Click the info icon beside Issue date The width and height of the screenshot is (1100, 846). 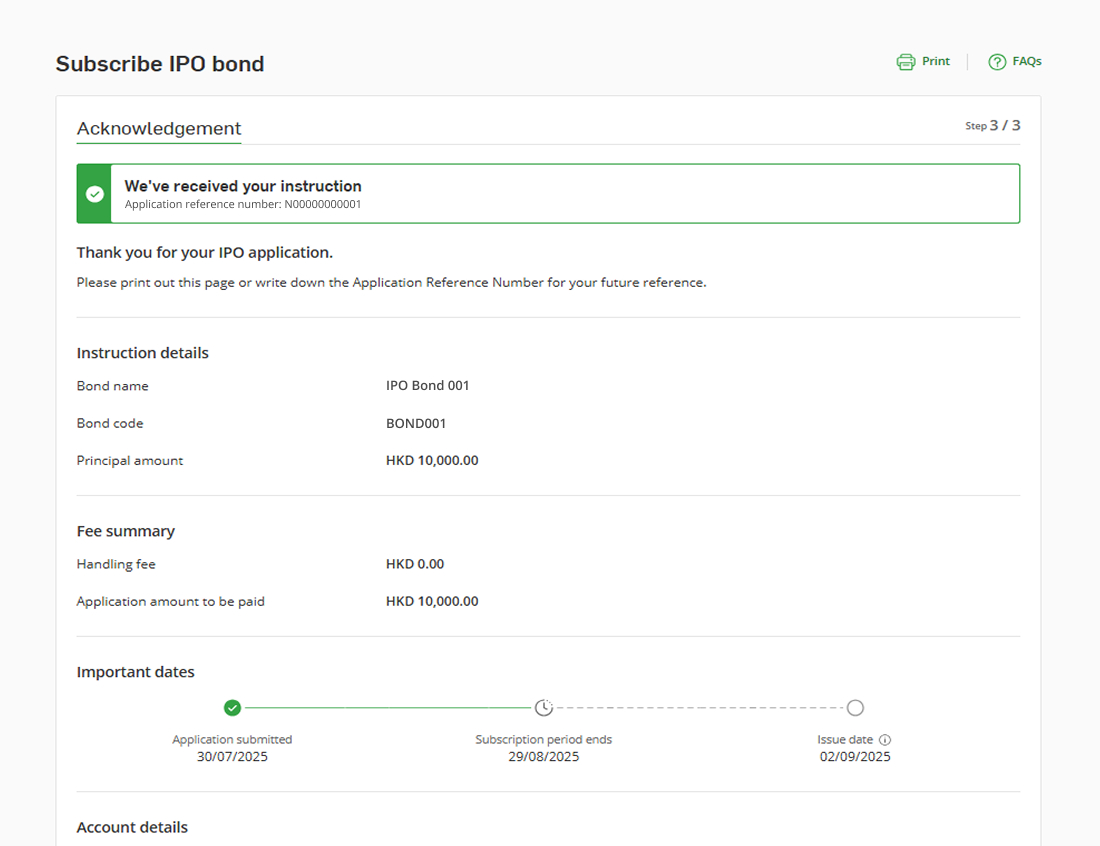(x=884, y=739)
